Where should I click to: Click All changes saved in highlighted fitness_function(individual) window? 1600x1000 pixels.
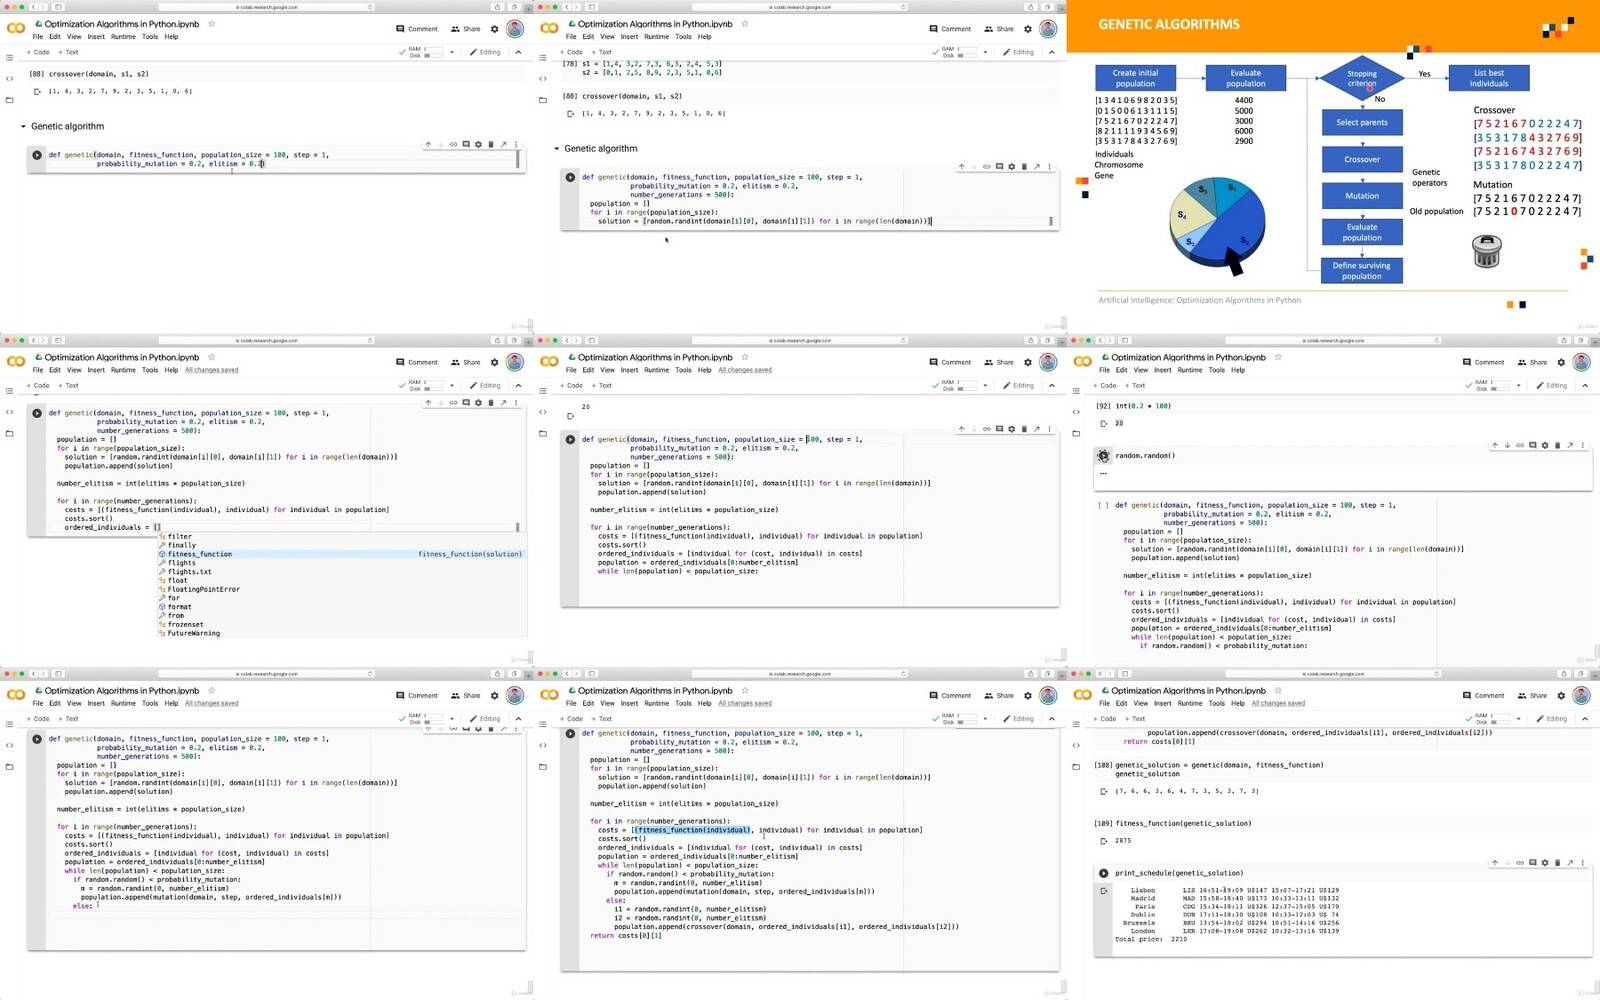[745, 703]
